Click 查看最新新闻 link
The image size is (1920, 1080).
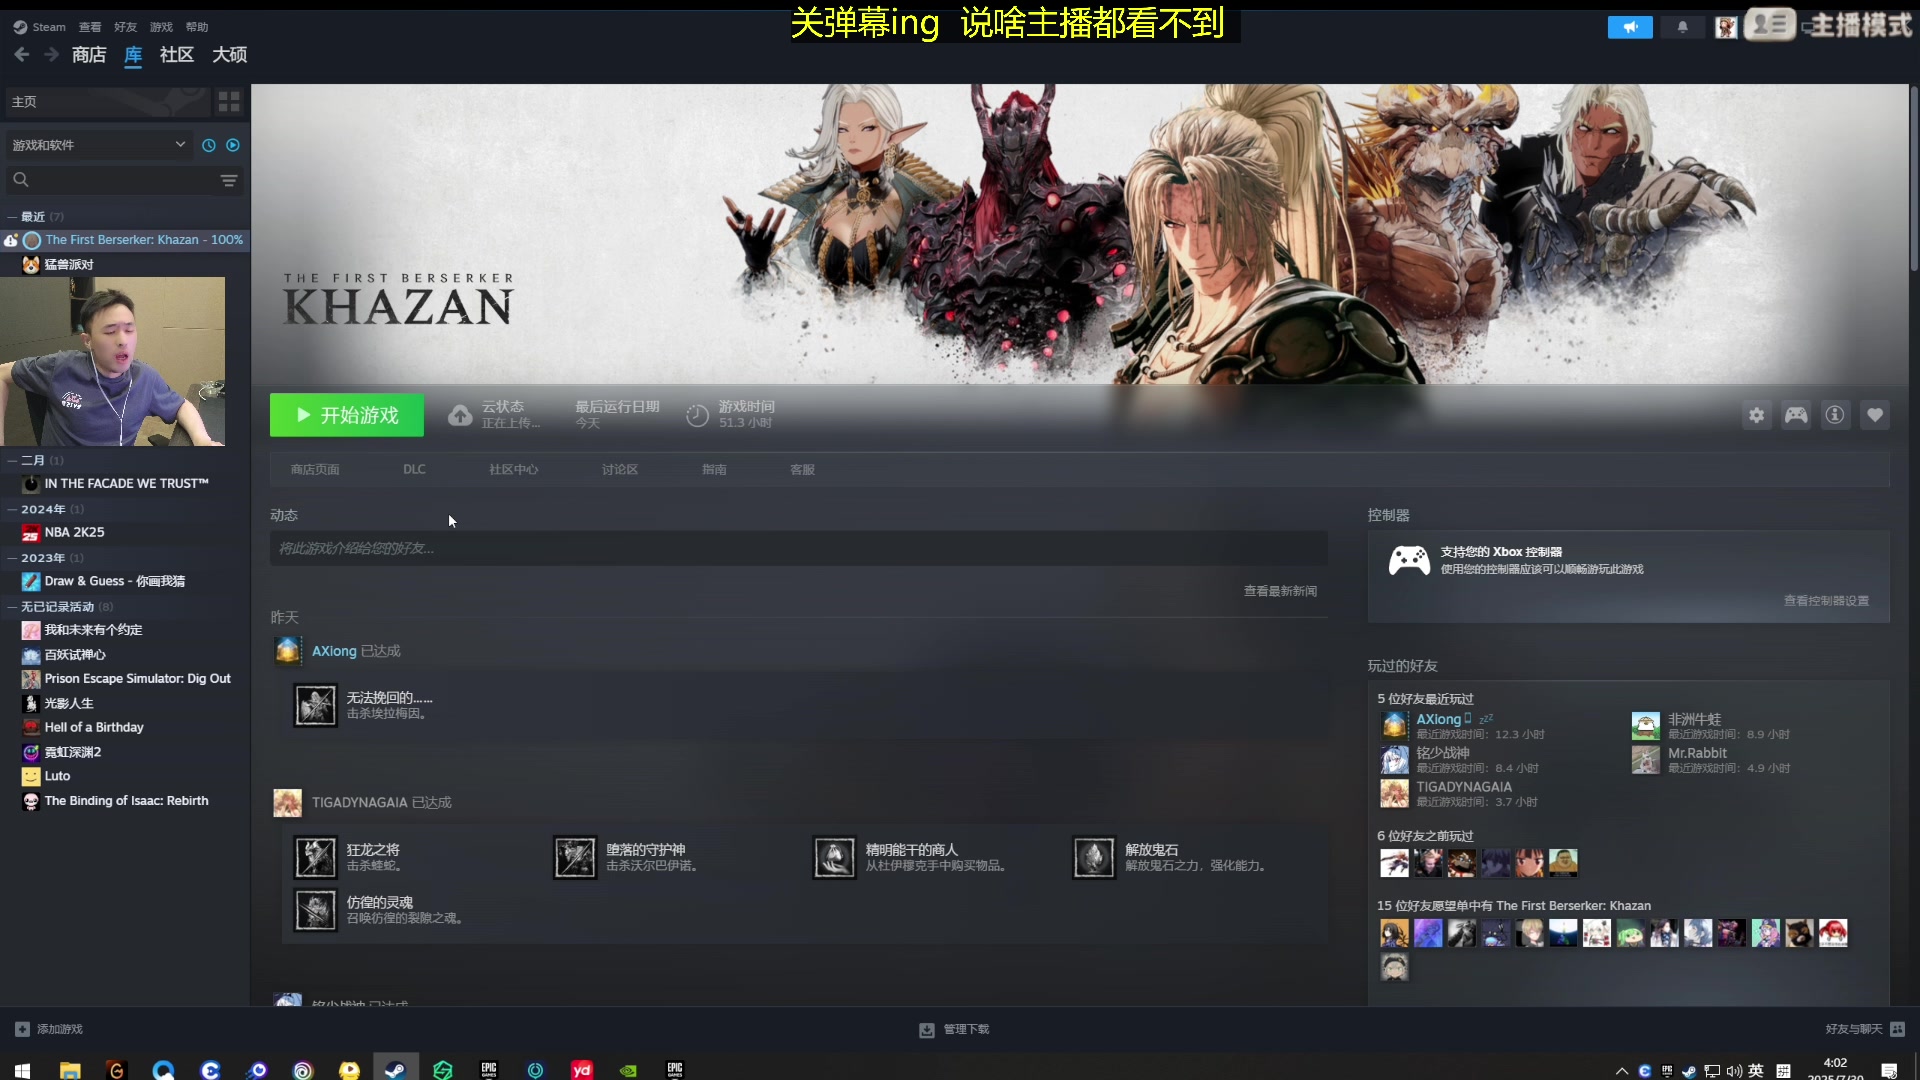coord(1280,592)
